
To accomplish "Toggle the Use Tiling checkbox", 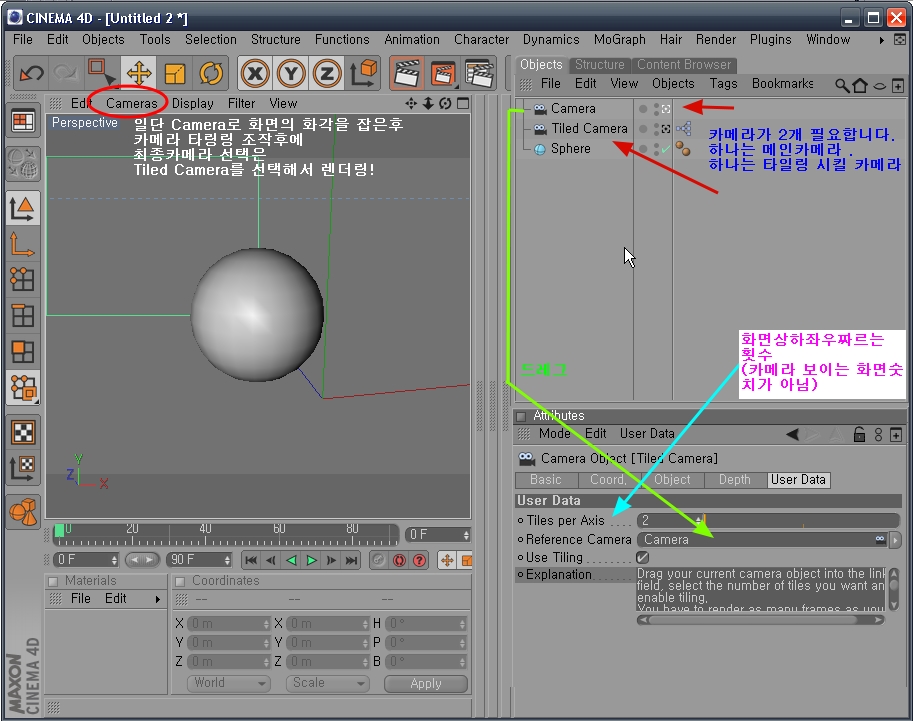I will pos(643,558).
